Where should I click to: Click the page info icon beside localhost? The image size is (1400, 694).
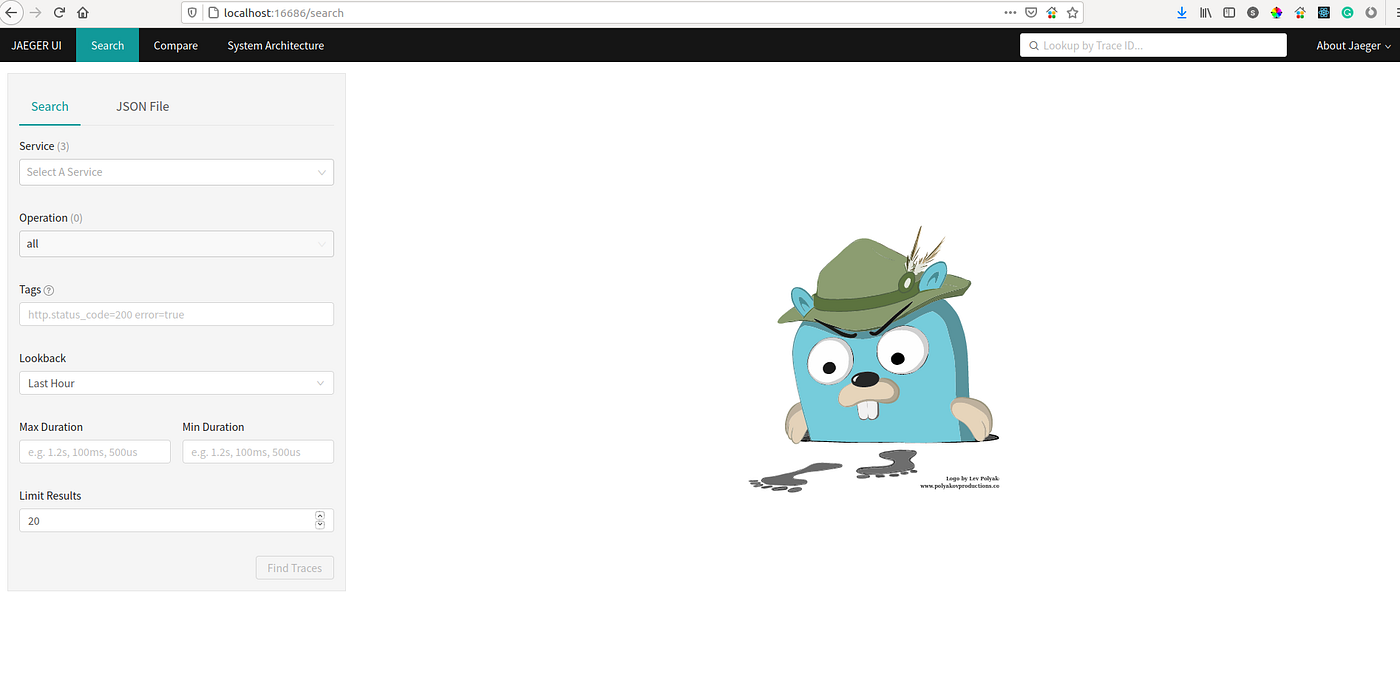coord(212,13)
